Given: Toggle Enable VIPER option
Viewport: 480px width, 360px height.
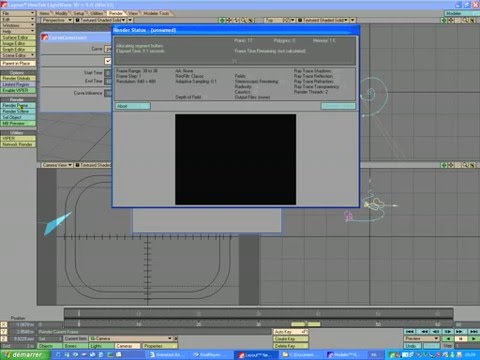Looking at the screenshot, I should [x=18, y=90].
